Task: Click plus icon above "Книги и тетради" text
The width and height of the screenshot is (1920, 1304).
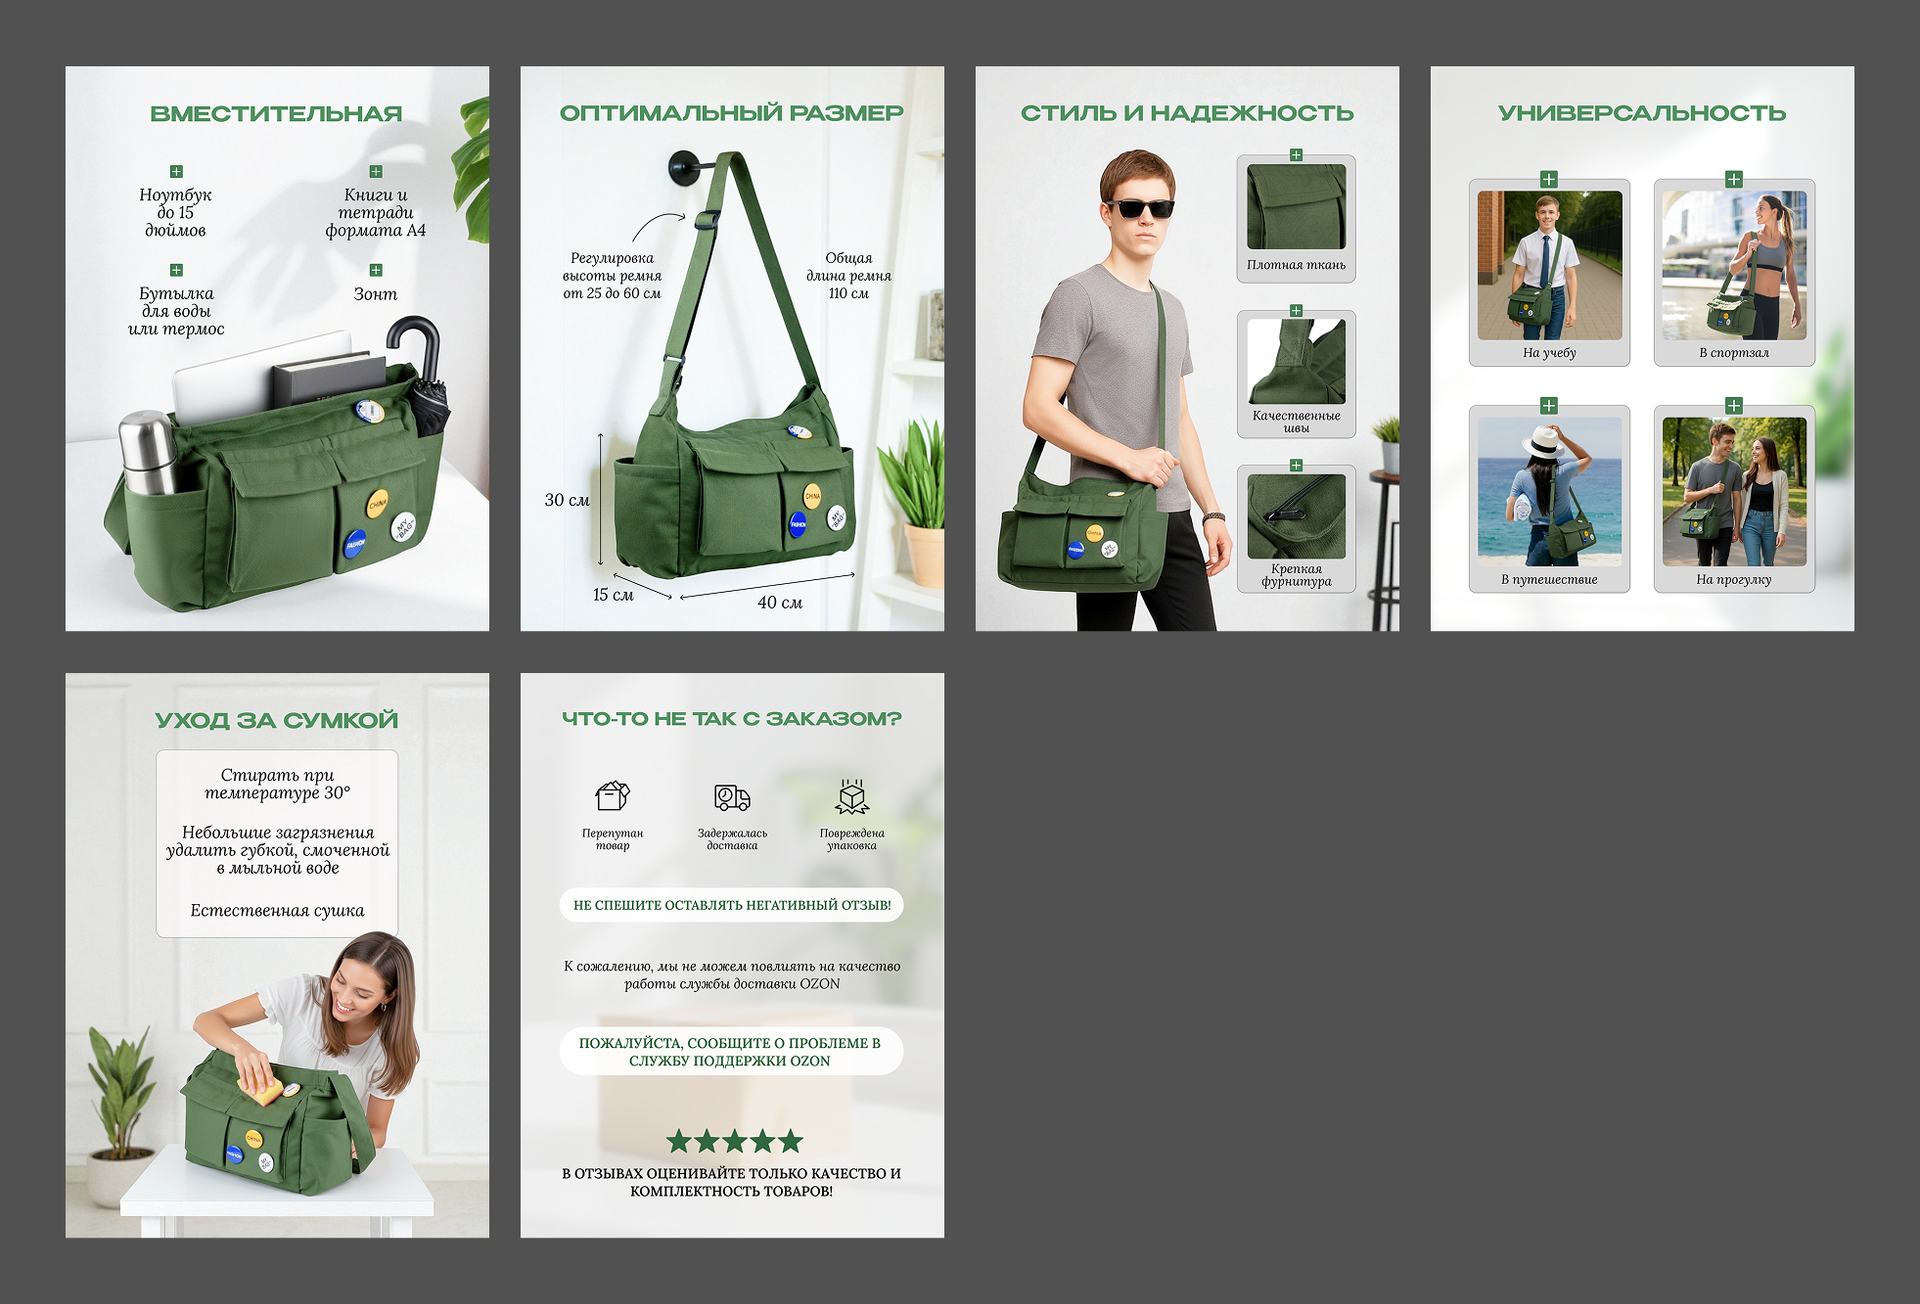Action: click(x=376, y=172)
